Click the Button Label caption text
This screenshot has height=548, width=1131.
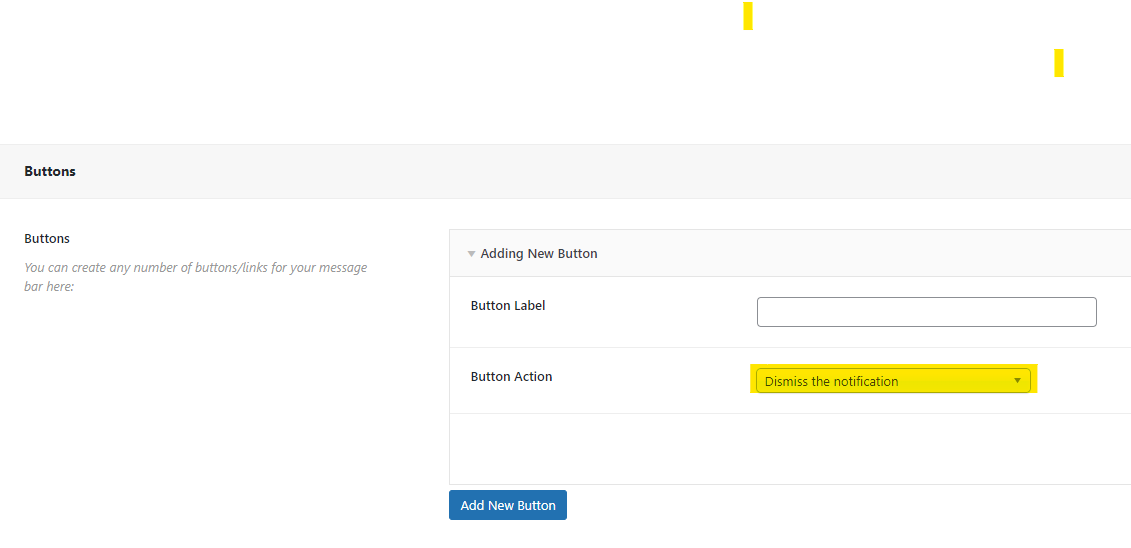click(x=508, y=306)
